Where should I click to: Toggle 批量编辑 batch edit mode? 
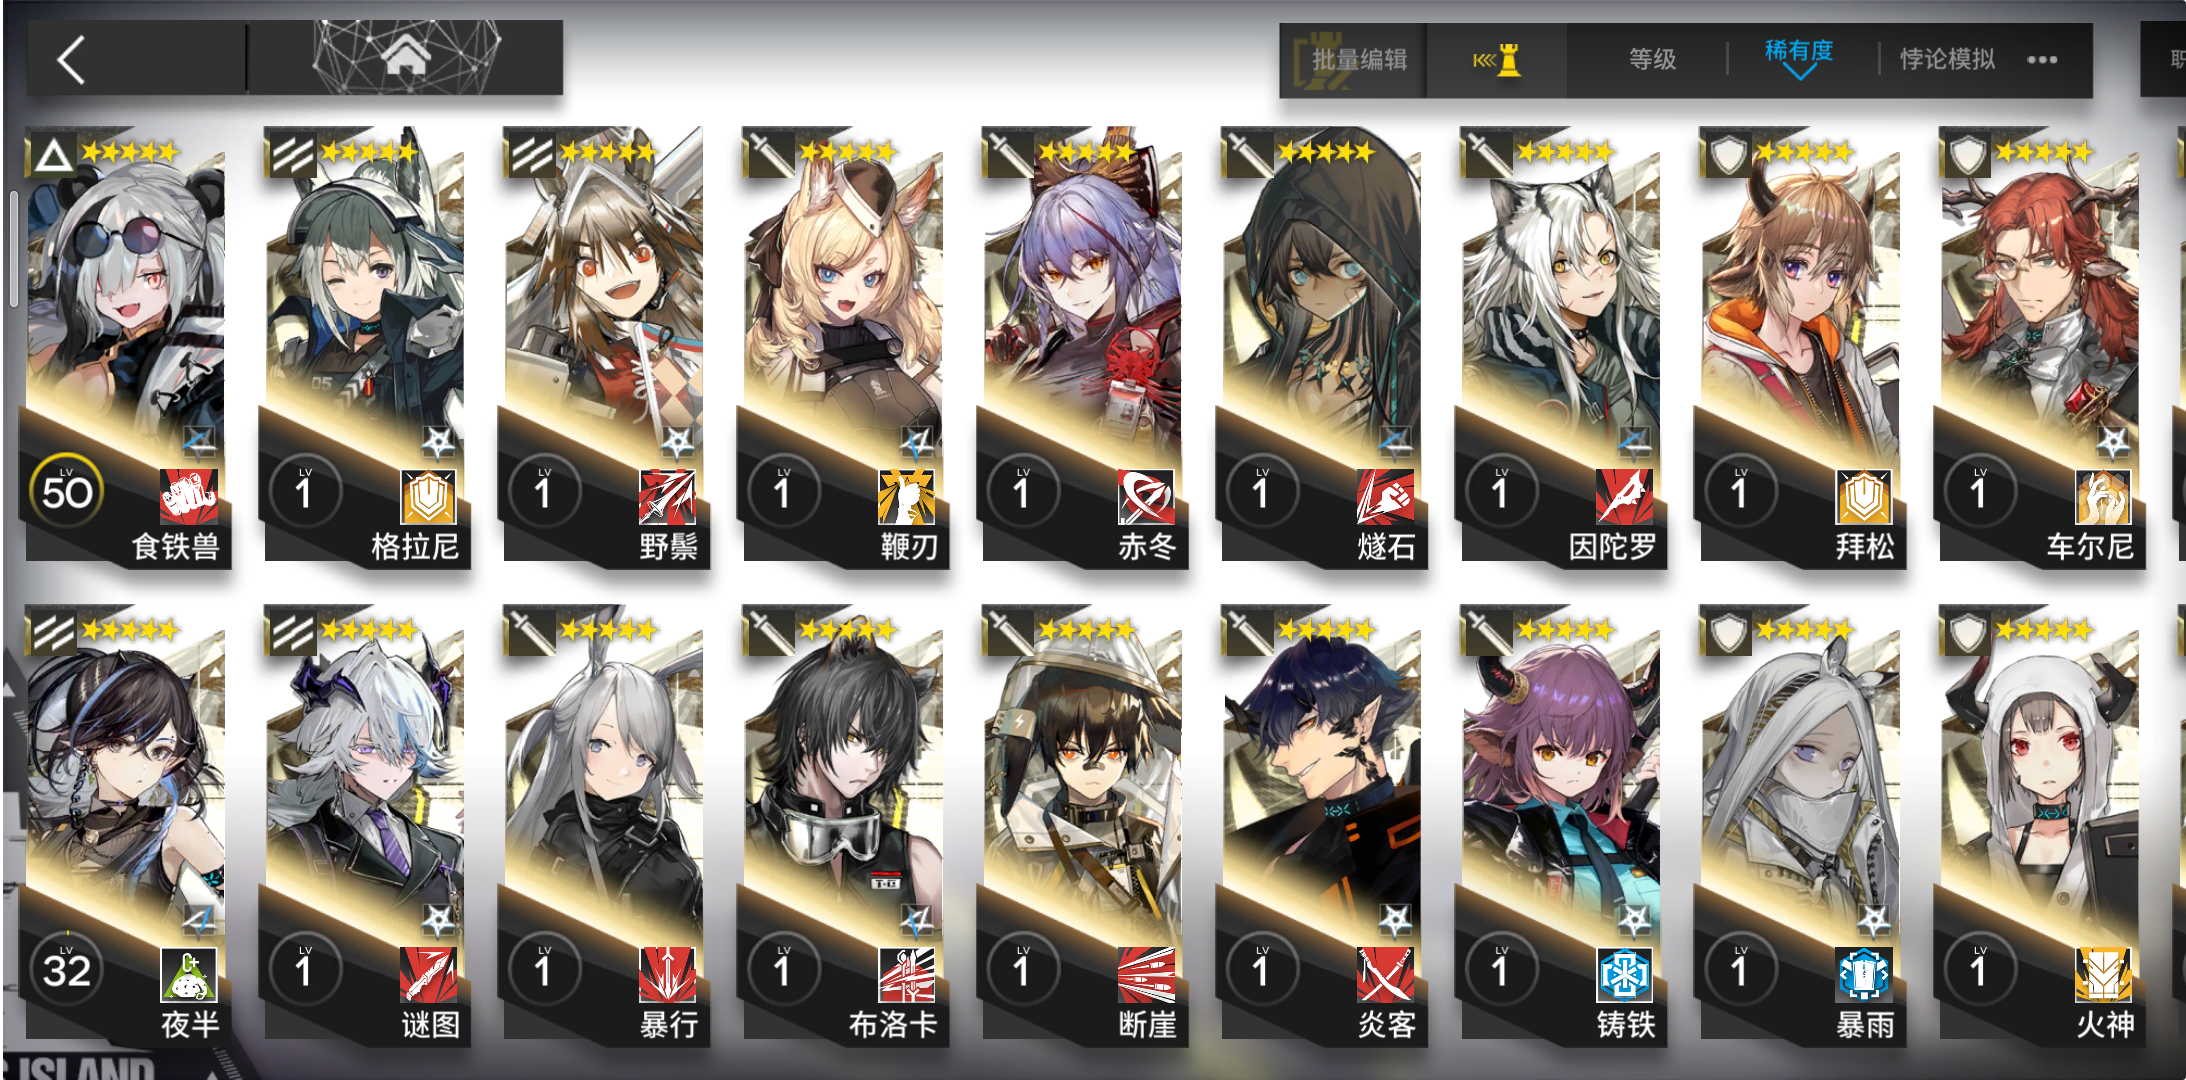pyautogui.click(x=1359, y=60)
